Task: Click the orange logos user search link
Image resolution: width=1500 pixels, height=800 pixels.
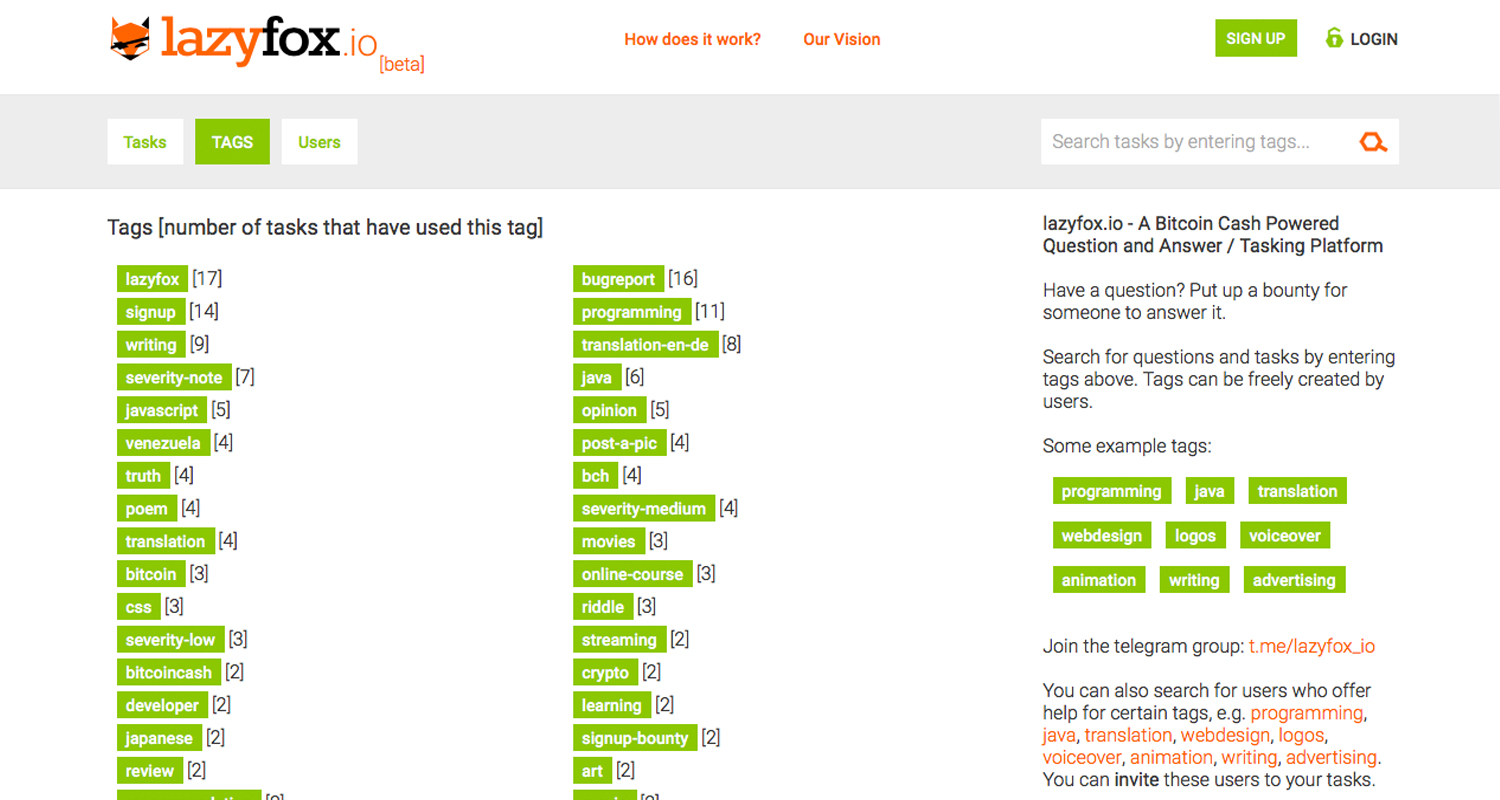Action: pos(1299,735)
